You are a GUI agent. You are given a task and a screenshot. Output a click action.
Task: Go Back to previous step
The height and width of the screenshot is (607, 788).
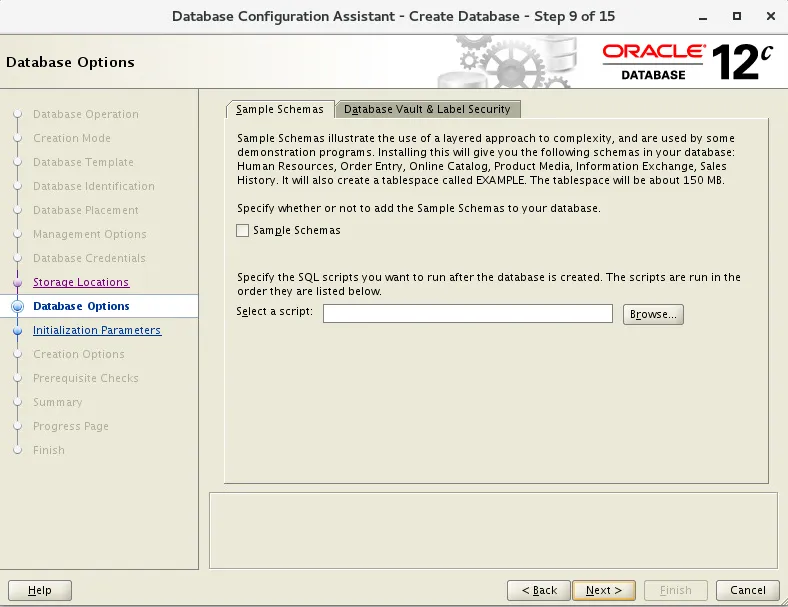point(539,590)
